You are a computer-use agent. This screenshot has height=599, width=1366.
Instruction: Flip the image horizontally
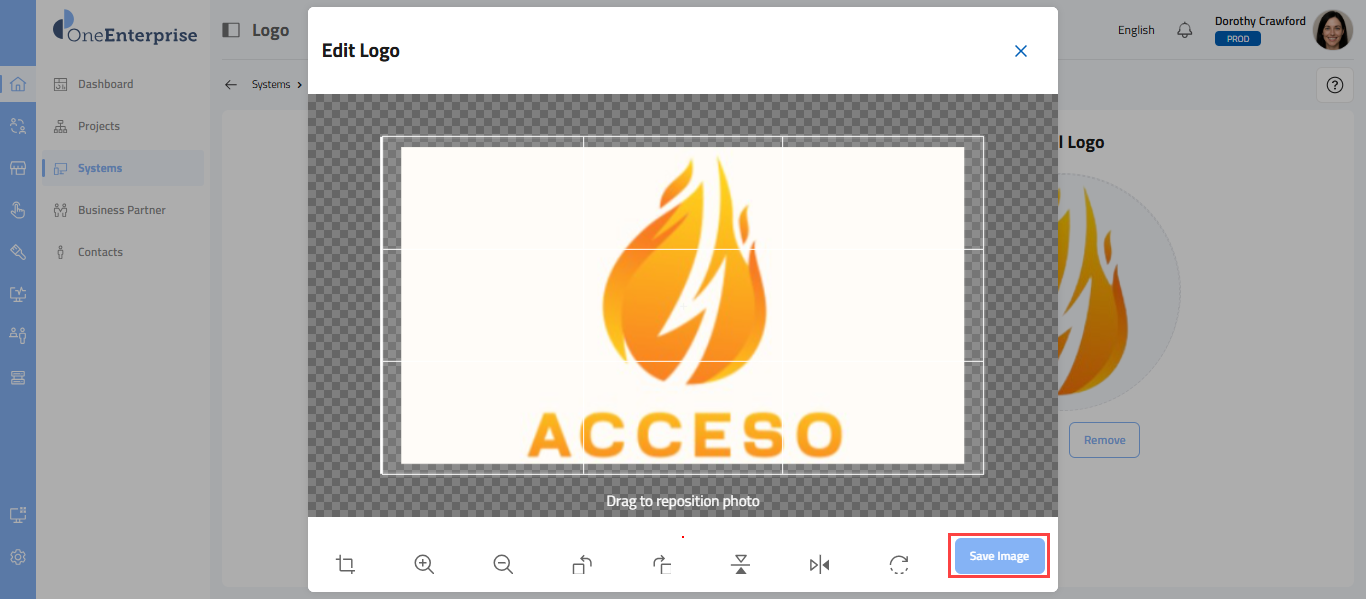pyautogui.click(x=819, y=564)
